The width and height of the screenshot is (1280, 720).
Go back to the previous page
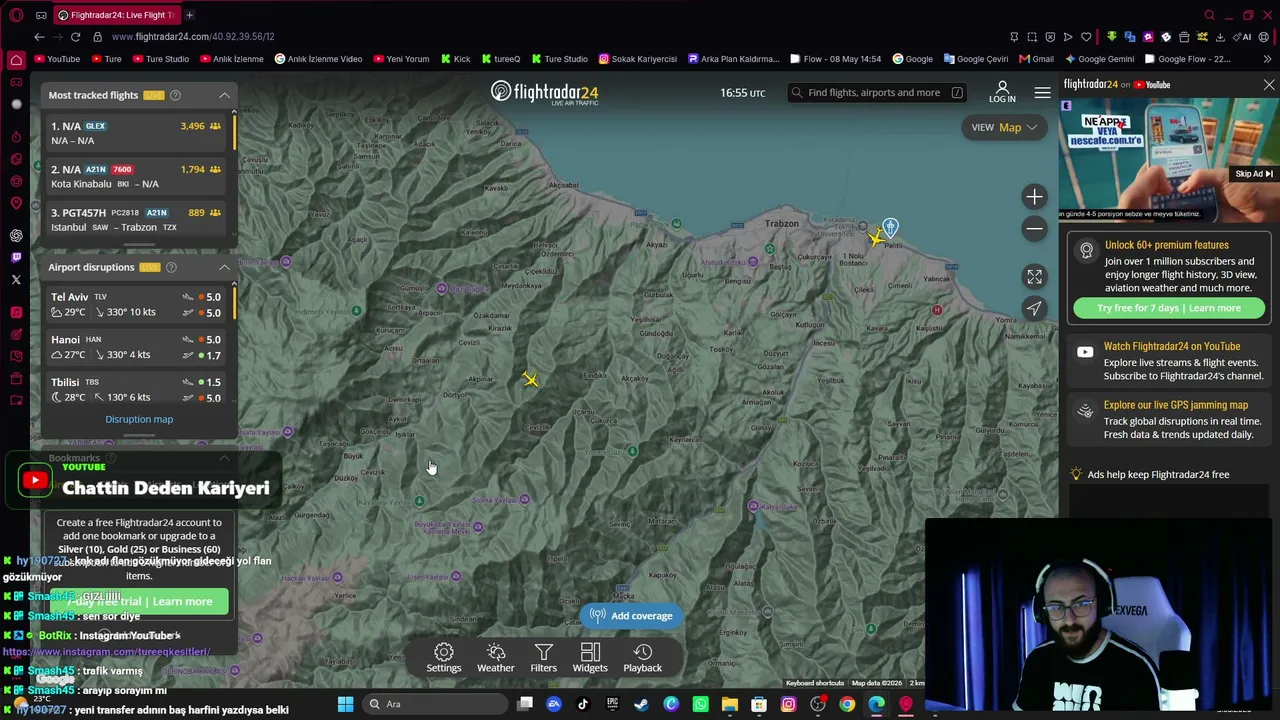click(39, 37)
